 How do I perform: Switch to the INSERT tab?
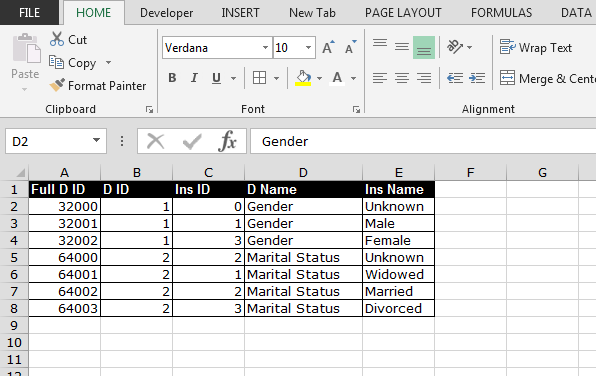tap(240, 13)
